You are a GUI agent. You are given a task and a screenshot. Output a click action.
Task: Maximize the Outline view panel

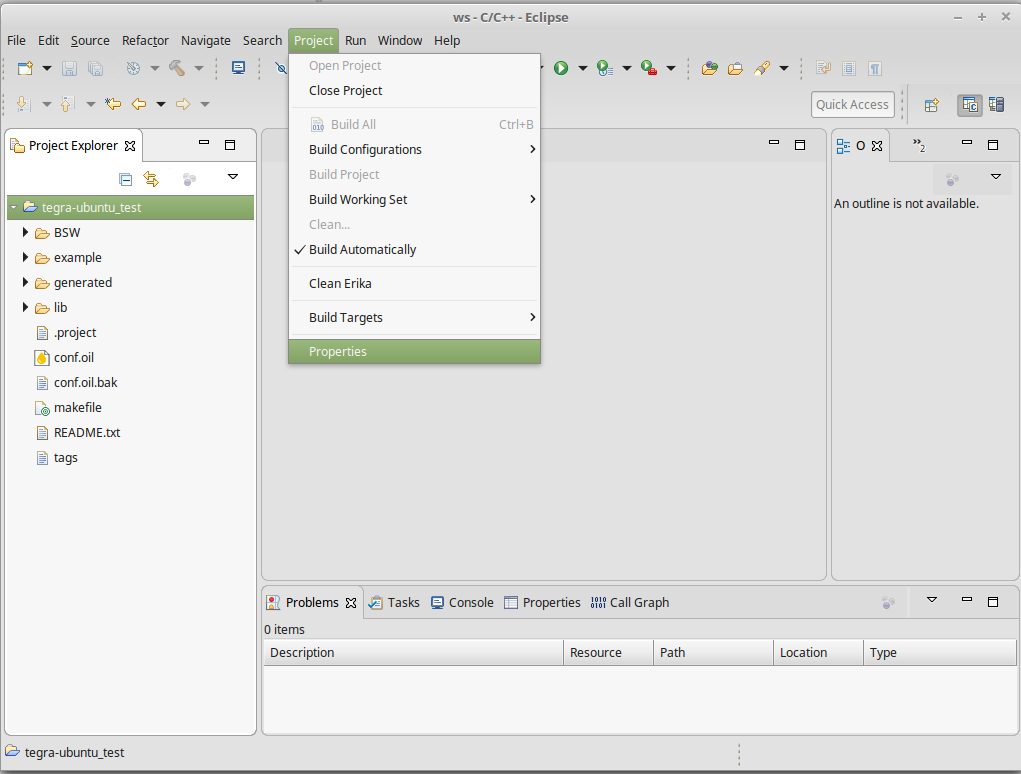(993, 145)
